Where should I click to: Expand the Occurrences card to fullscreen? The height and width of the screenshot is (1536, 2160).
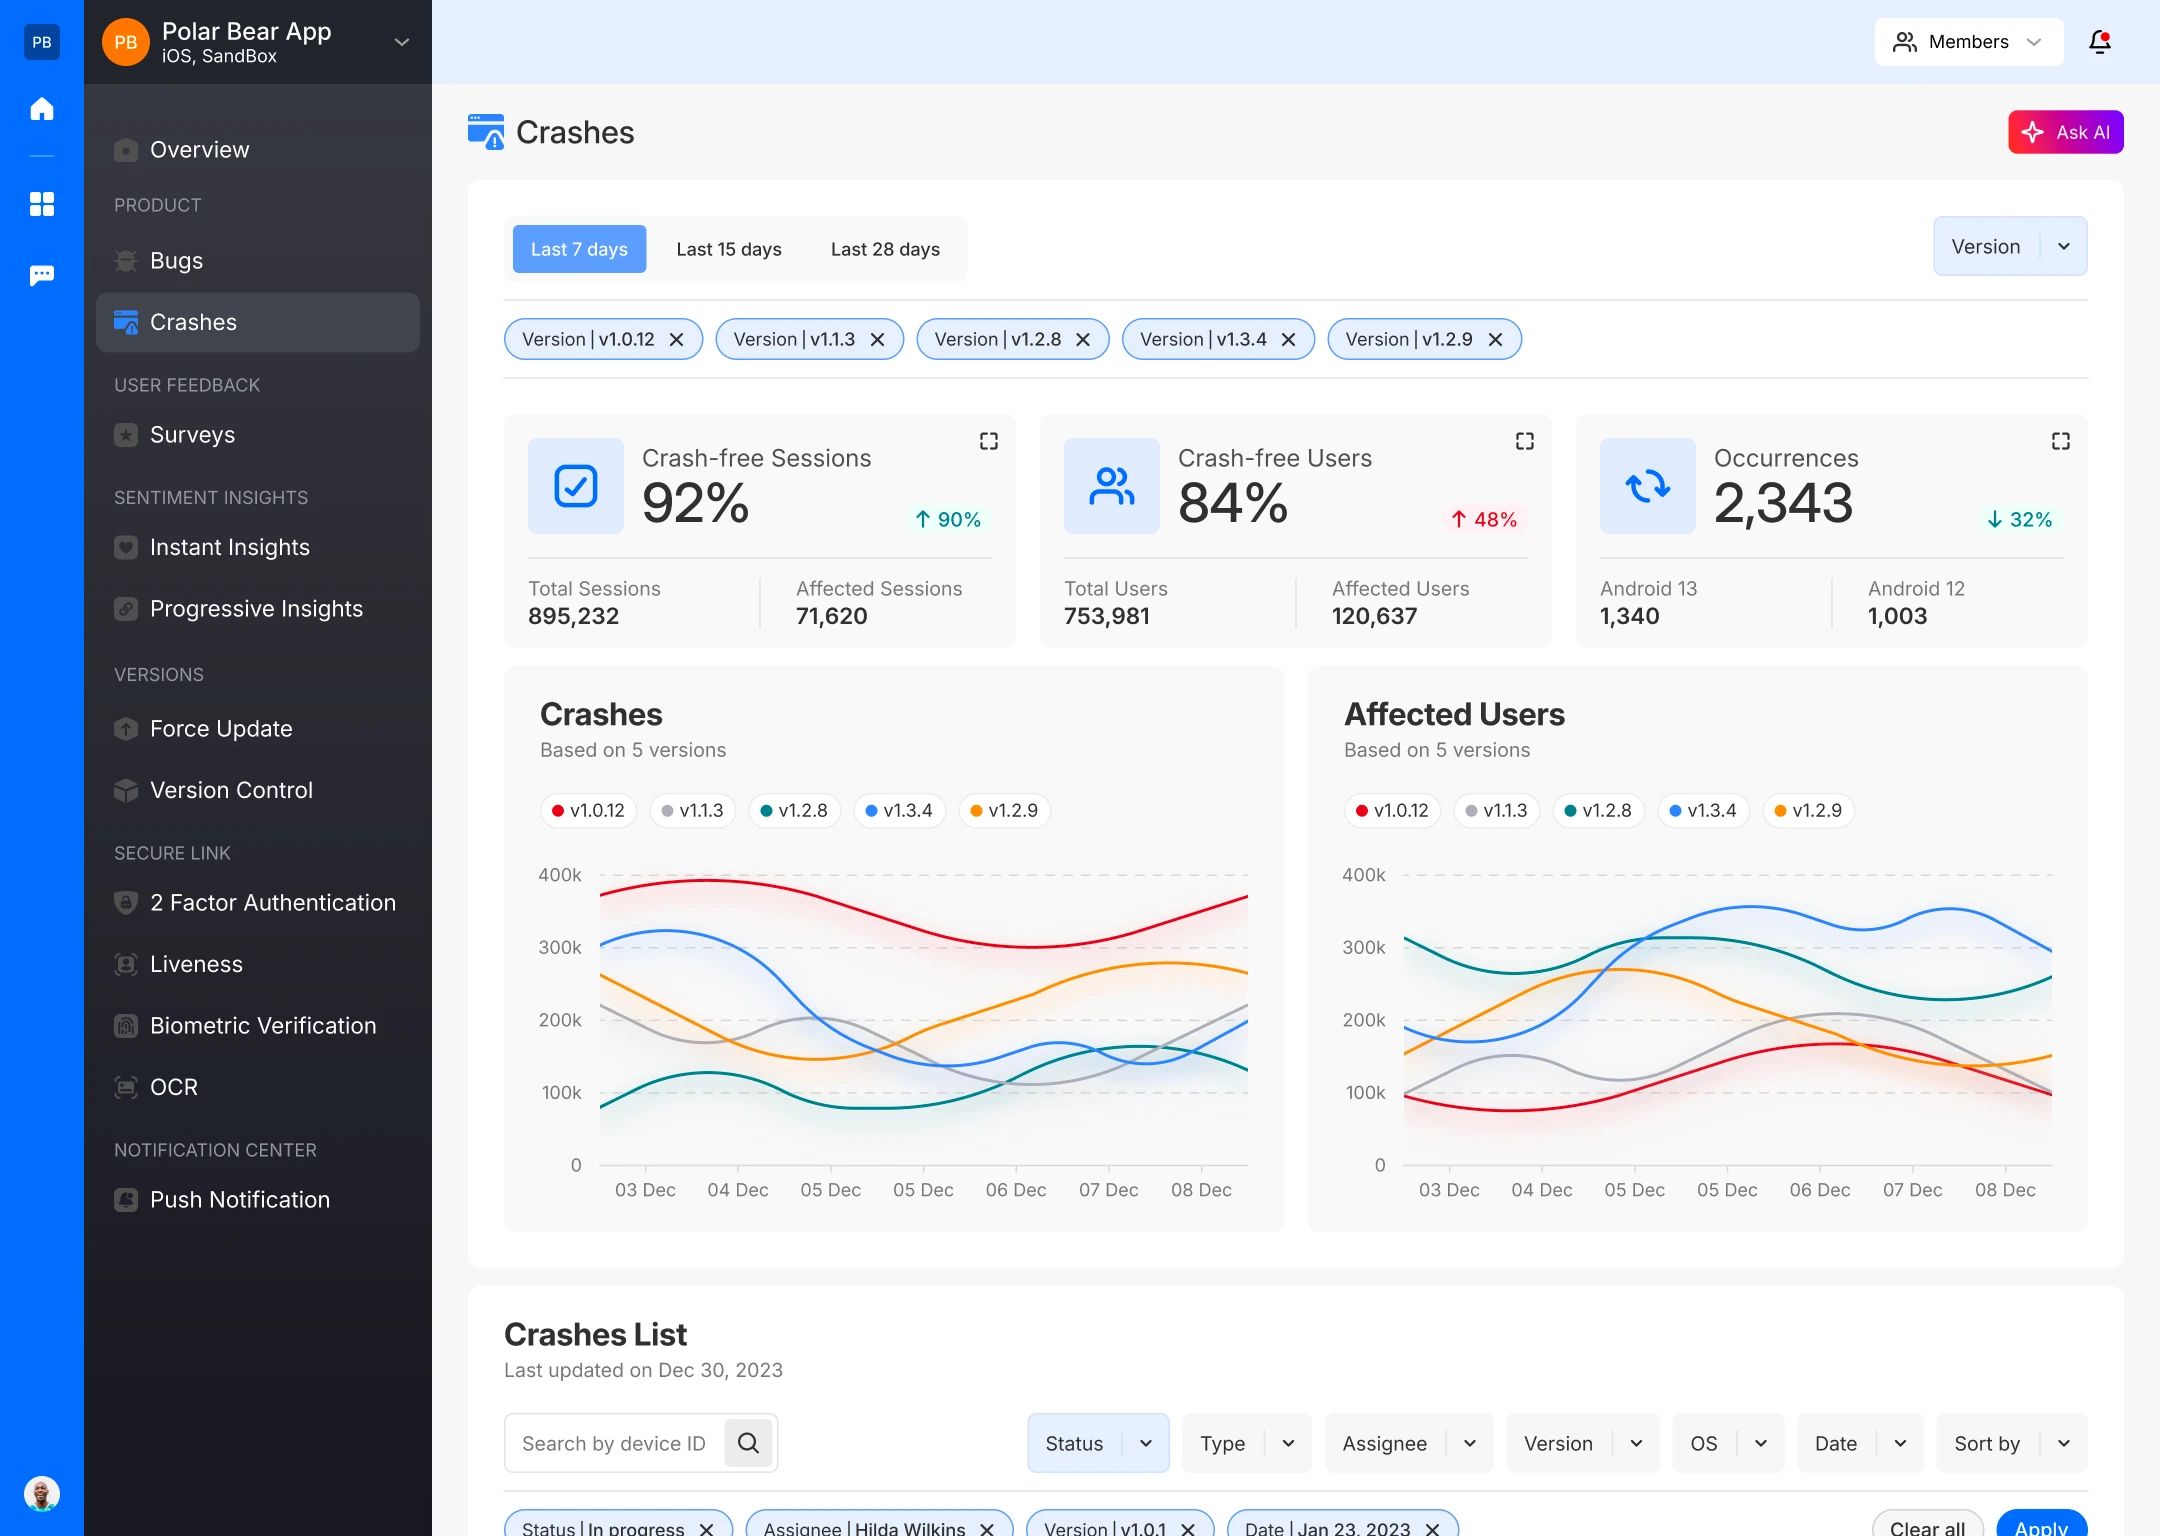point(2060,441)
